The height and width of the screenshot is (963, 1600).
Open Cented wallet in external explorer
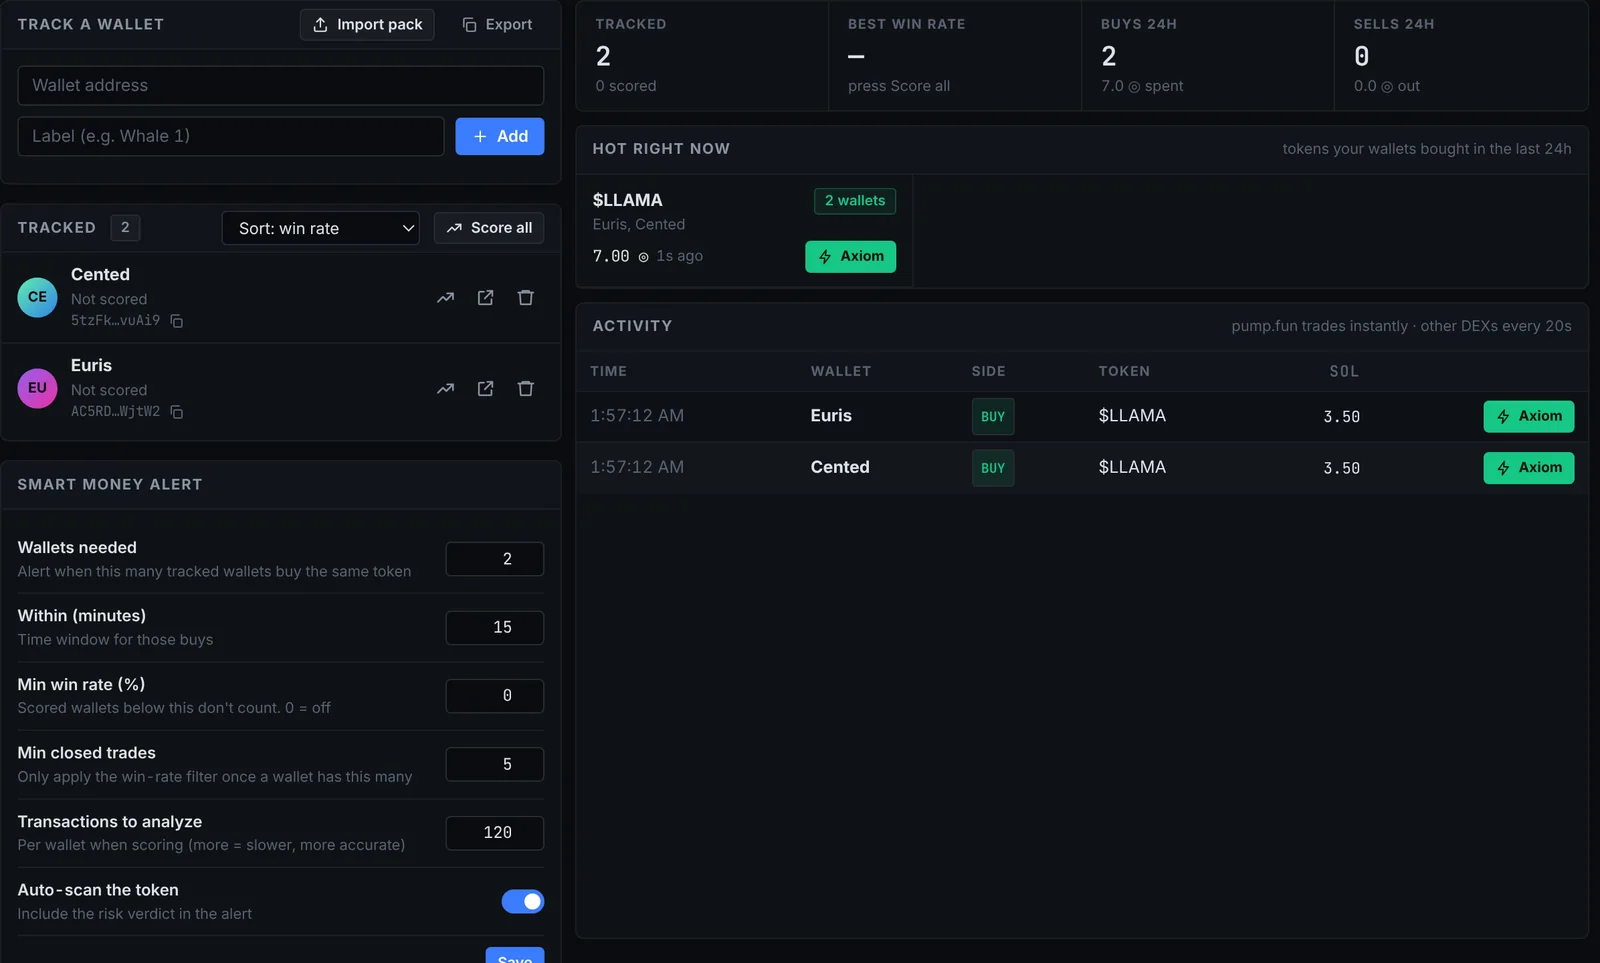pos(485,298)
